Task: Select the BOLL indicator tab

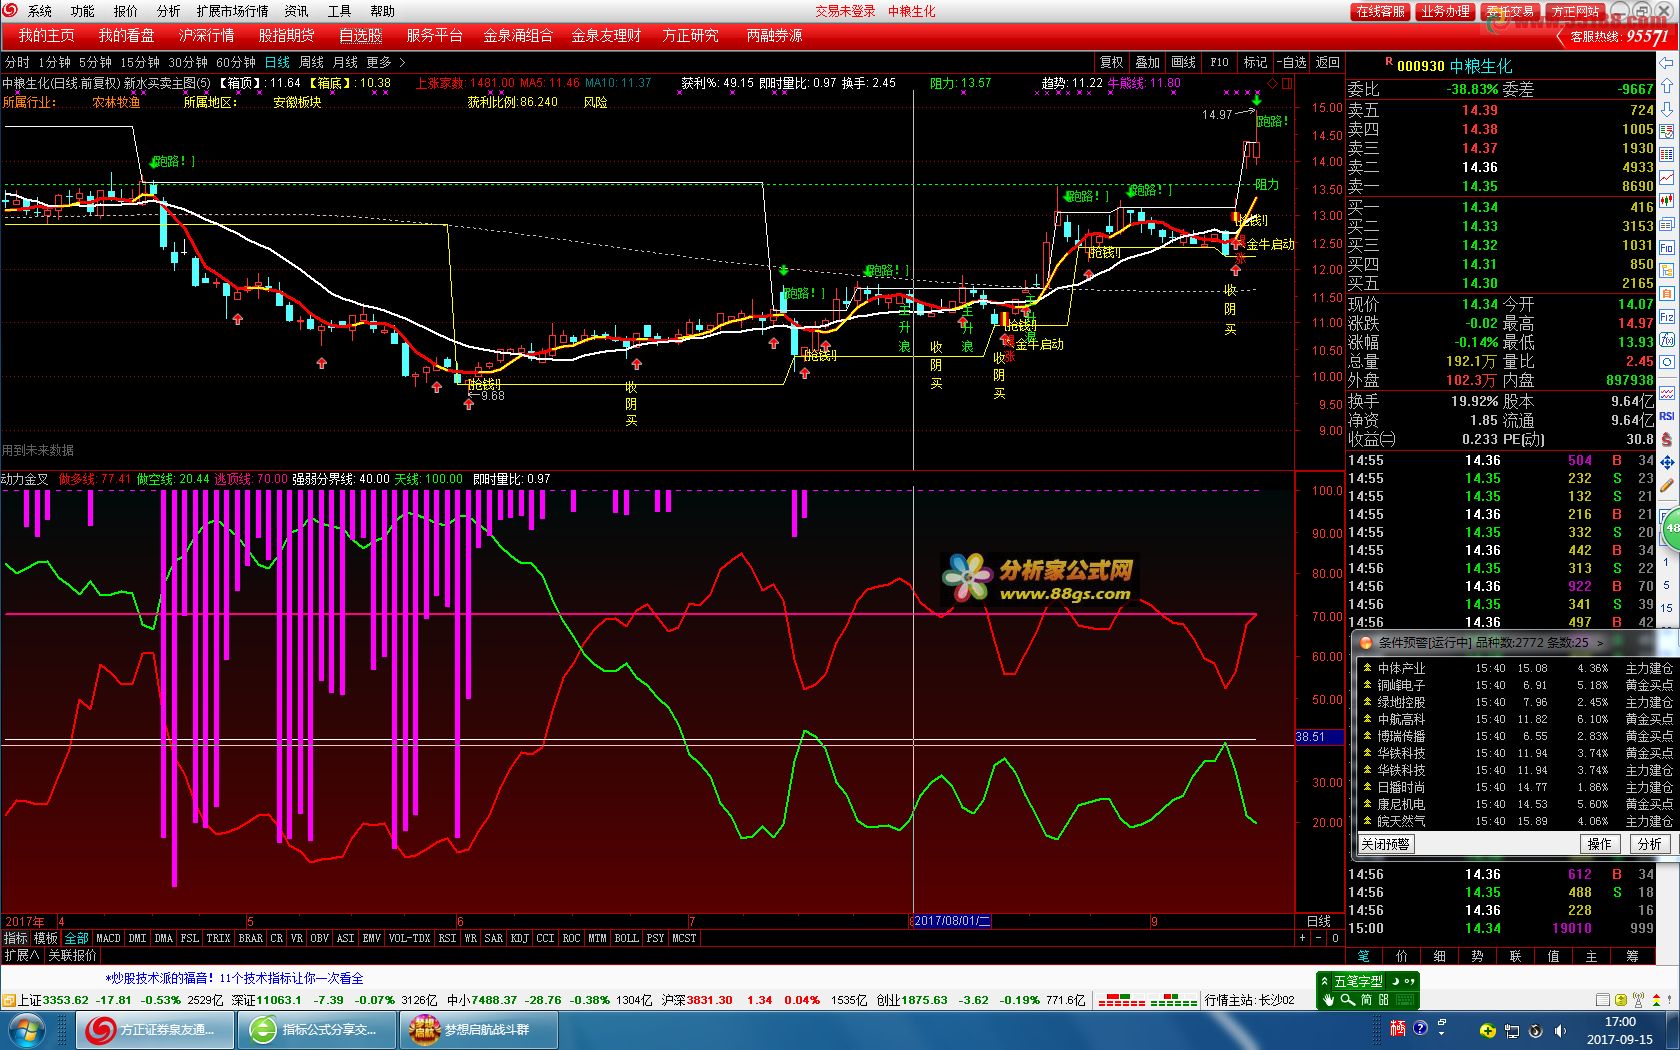Action: pos(626,938)
